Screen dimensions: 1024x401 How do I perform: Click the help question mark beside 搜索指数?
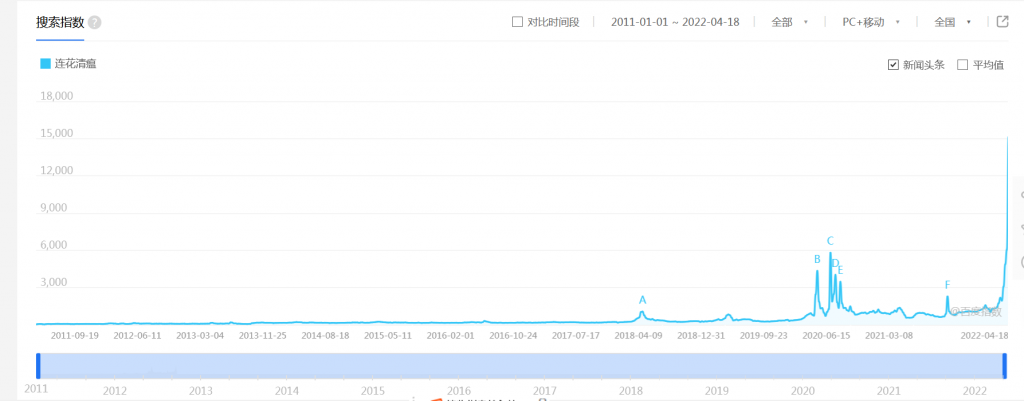[95, 22]
